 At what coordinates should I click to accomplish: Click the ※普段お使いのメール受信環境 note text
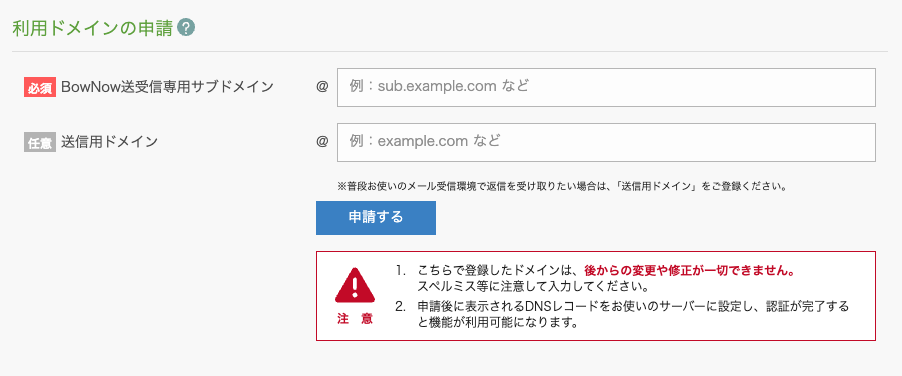point(562,186)
